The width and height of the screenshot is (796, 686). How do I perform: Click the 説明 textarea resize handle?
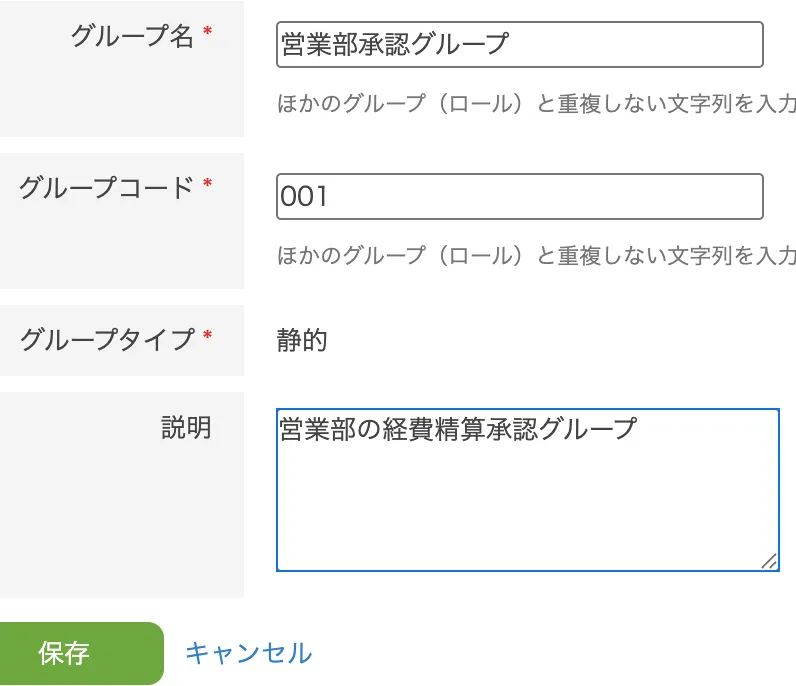point(768,561)
